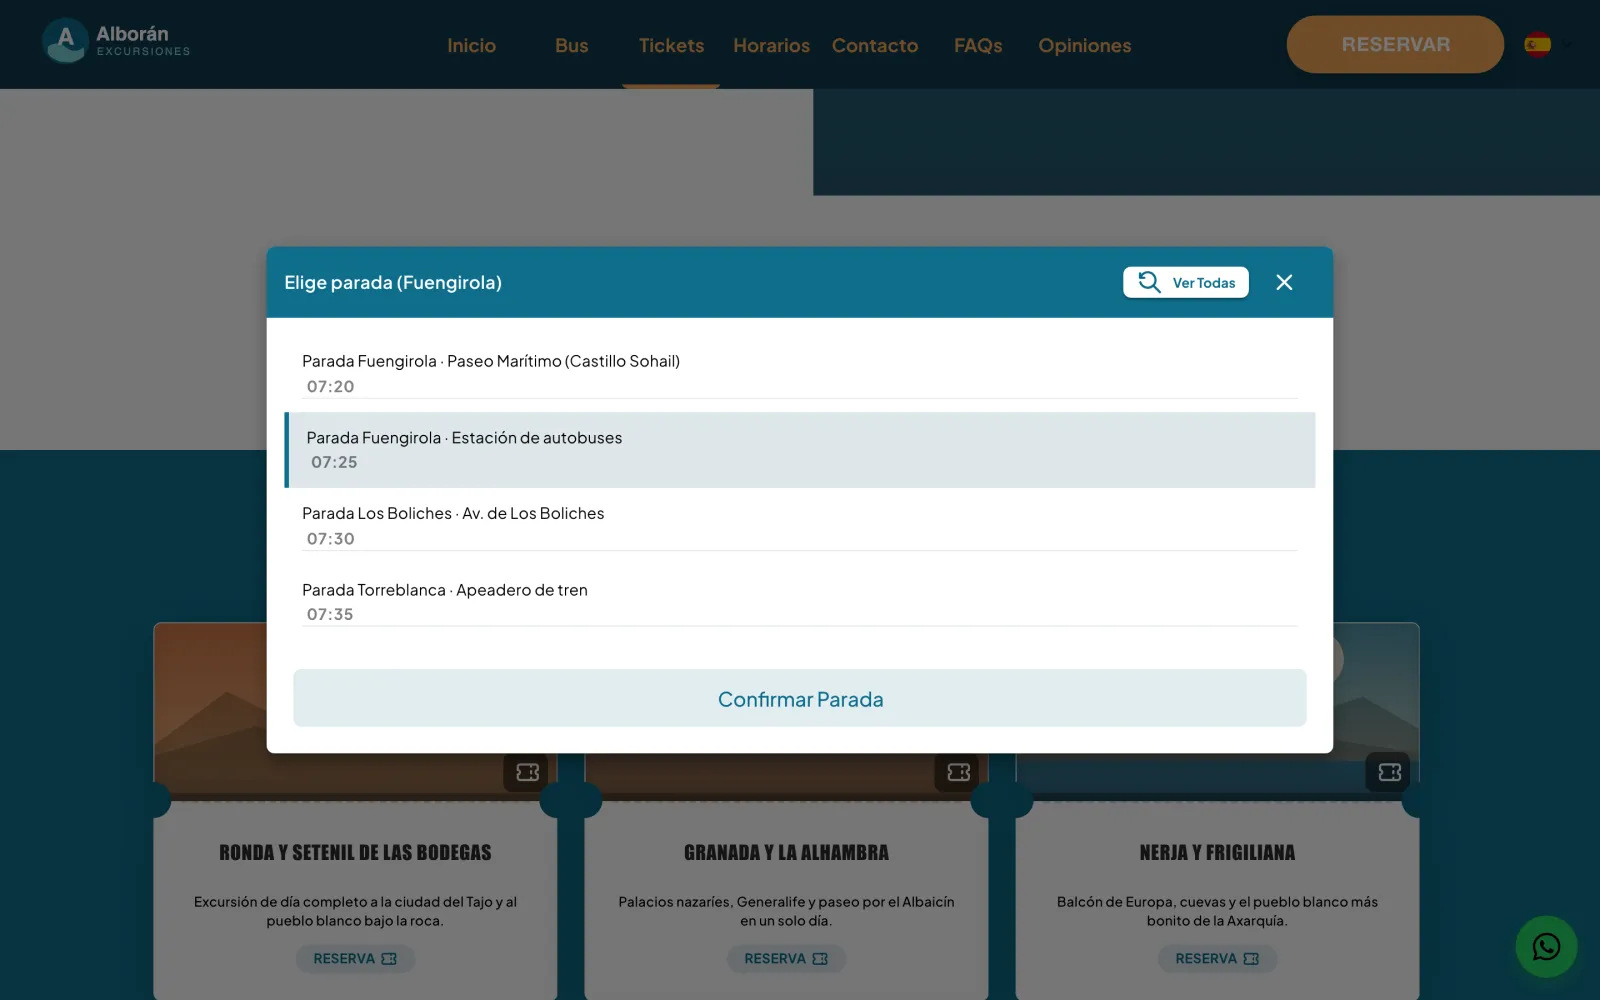Click ticket icon on Ronda card
The image size is (1600, 1000).
point(527,772)
